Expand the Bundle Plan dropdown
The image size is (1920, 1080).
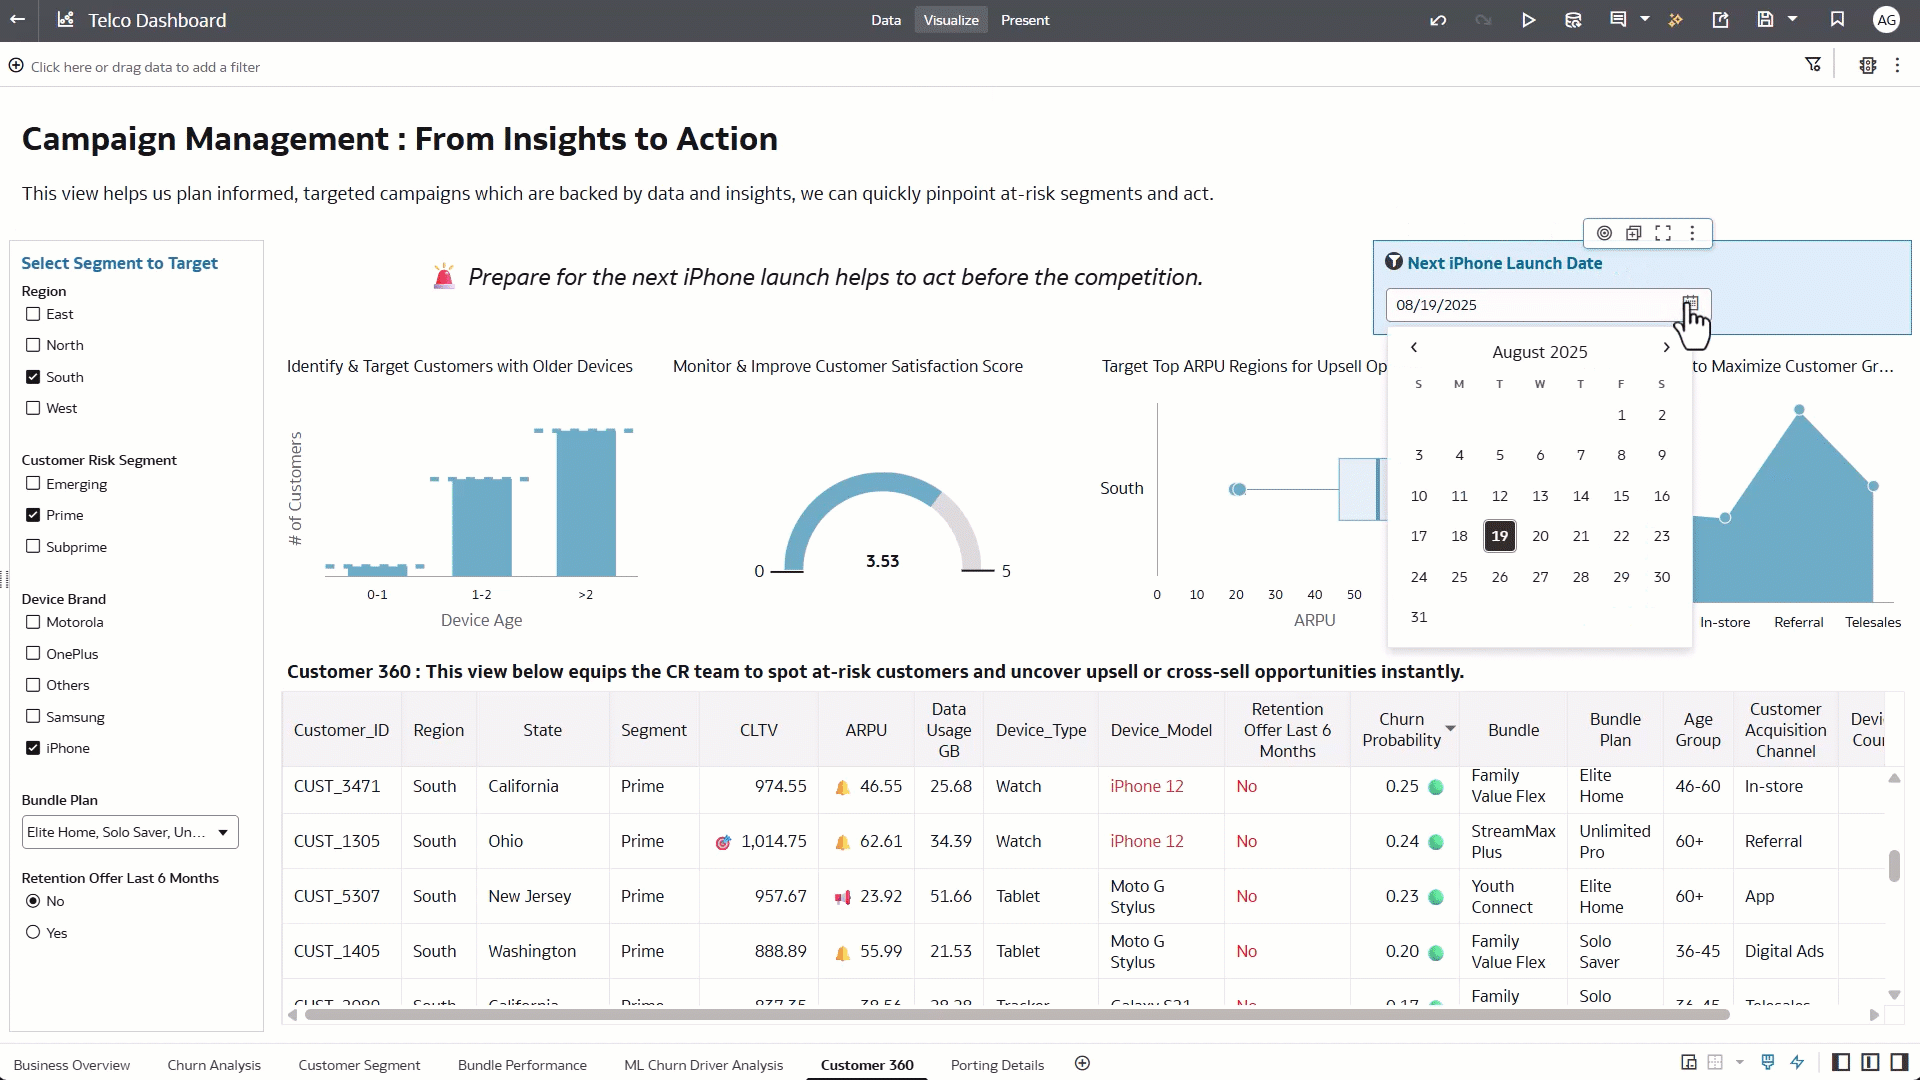coord(223,832)
